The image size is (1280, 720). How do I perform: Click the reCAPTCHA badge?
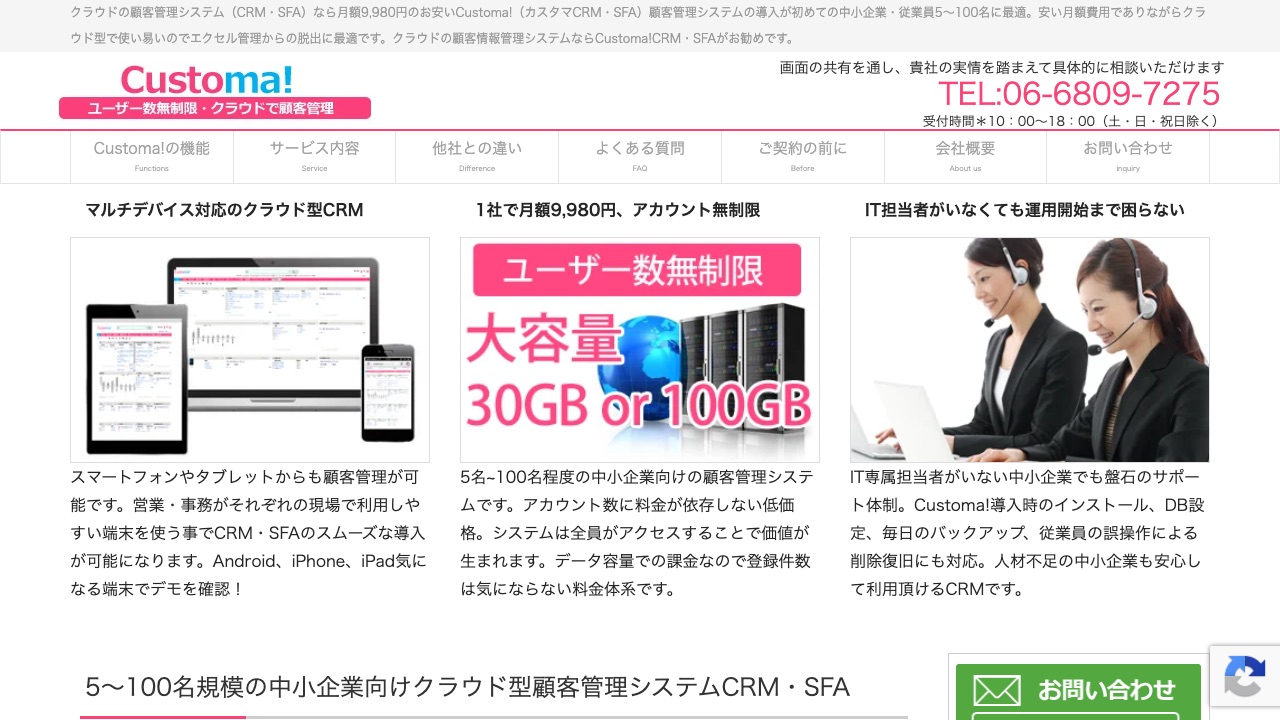click(x=1245, y=676)
